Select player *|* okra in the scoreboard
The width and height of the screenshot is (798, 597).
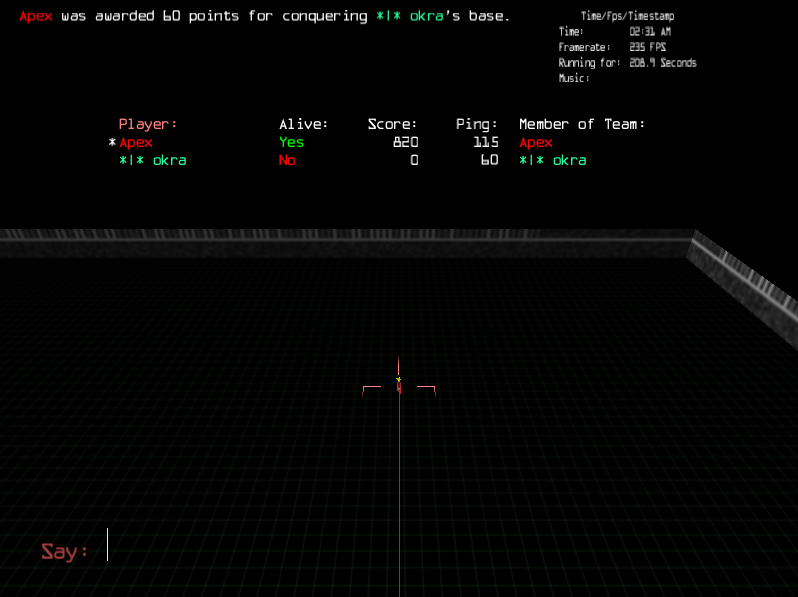point(152,160)
